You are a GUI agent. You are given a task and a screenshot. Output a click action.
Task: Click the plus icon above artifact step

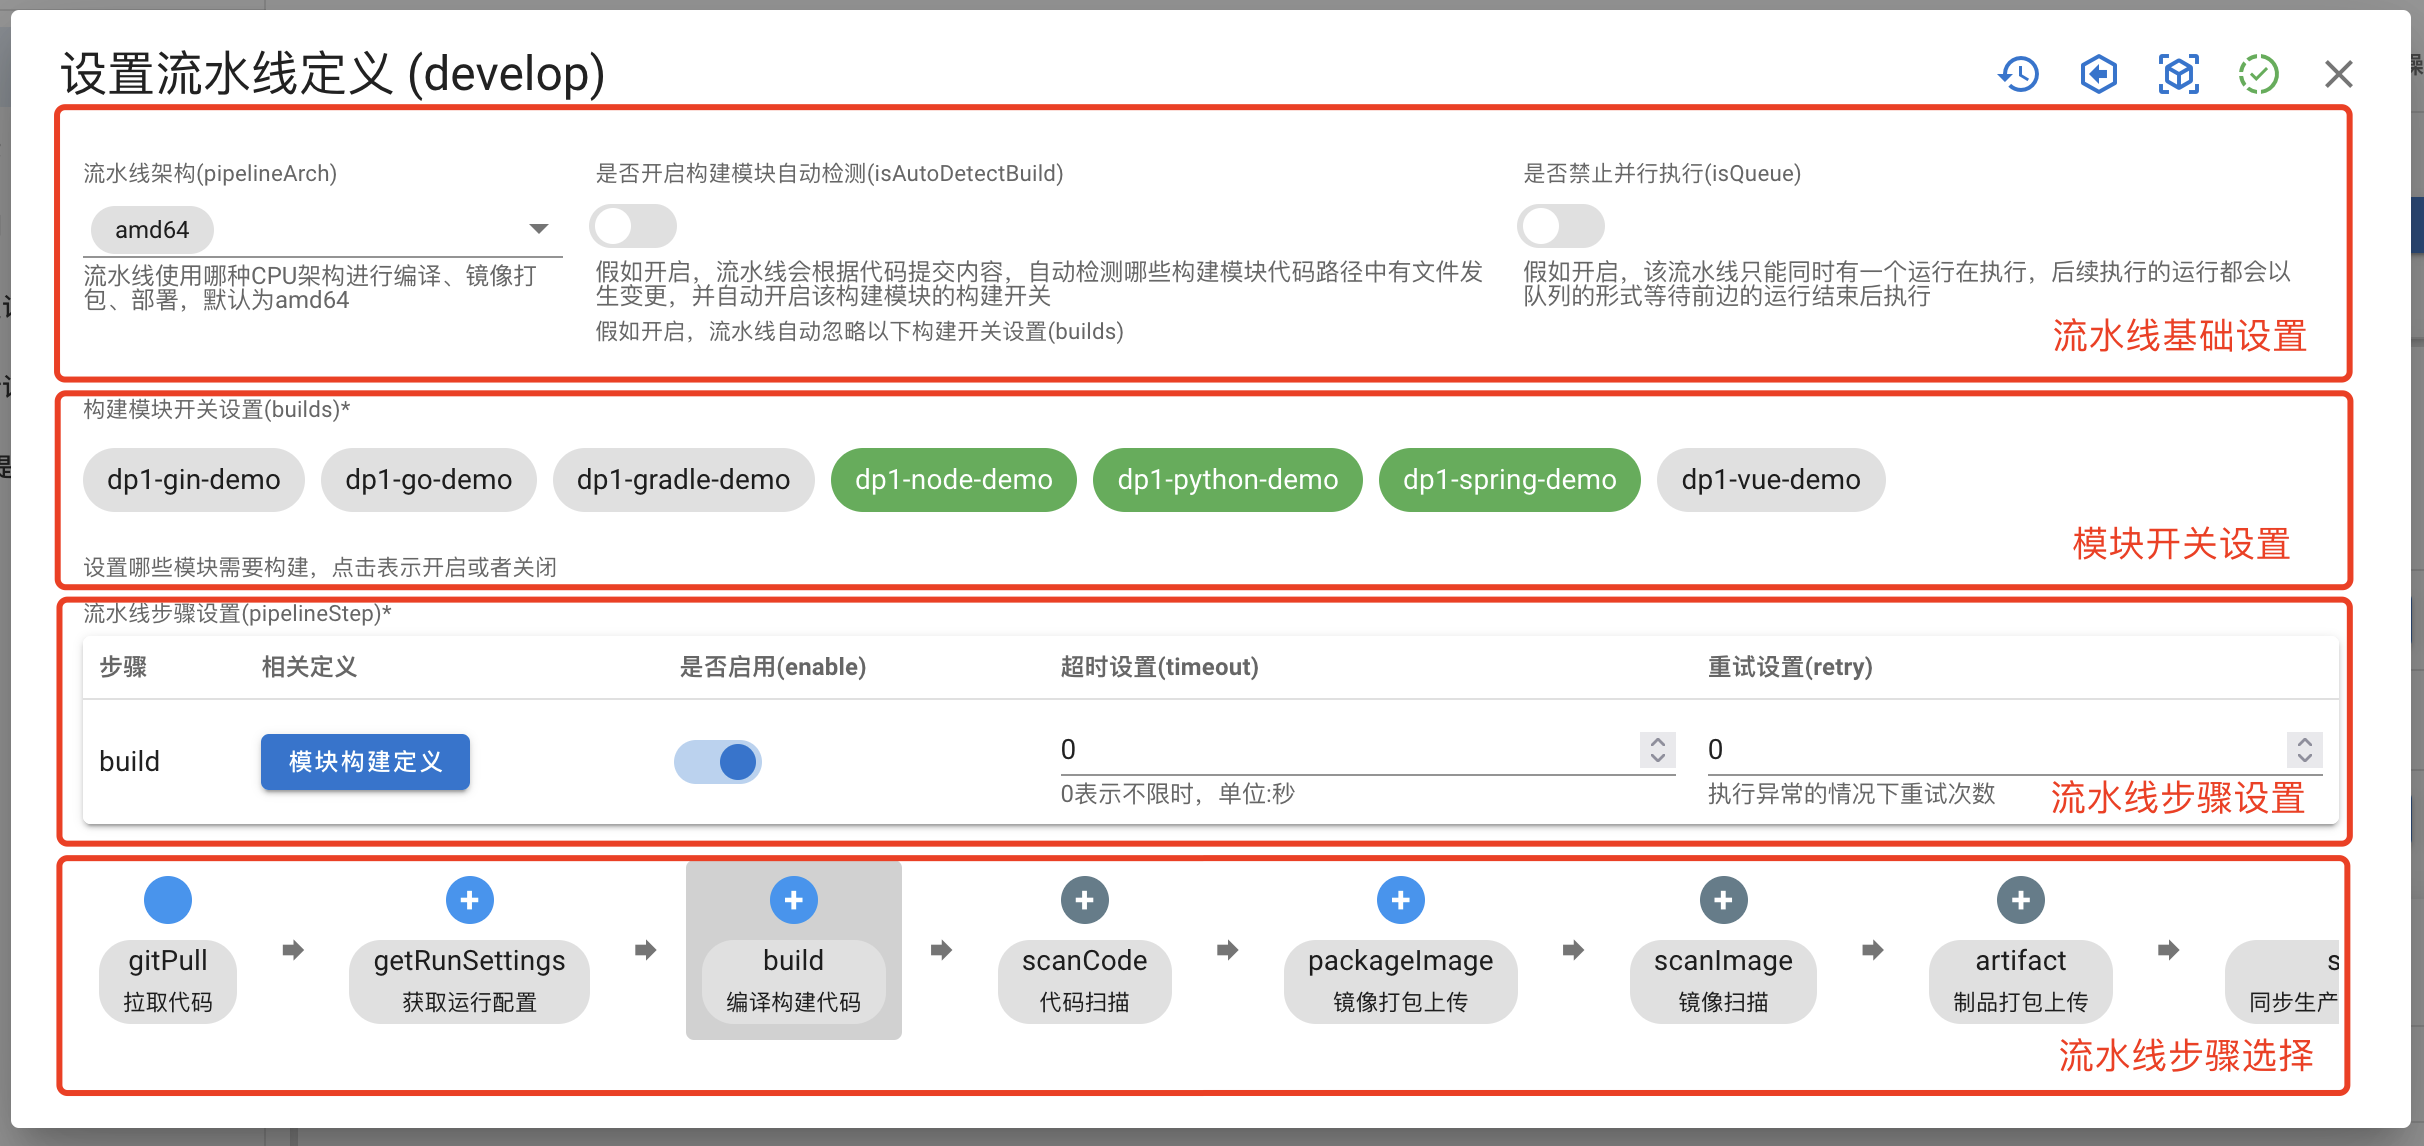pos(2020,899)
